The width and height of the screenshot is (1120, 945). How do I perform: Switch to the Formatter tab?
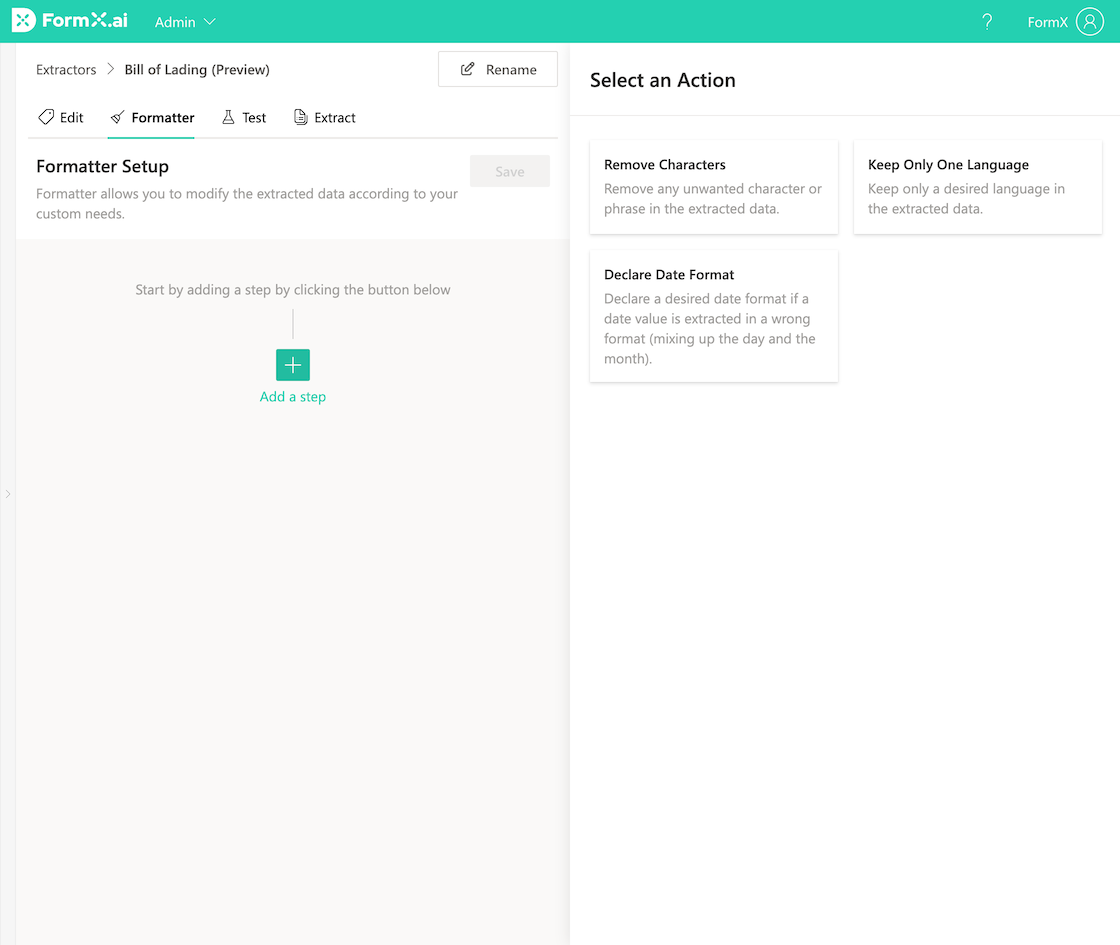(x=152, y=117)
